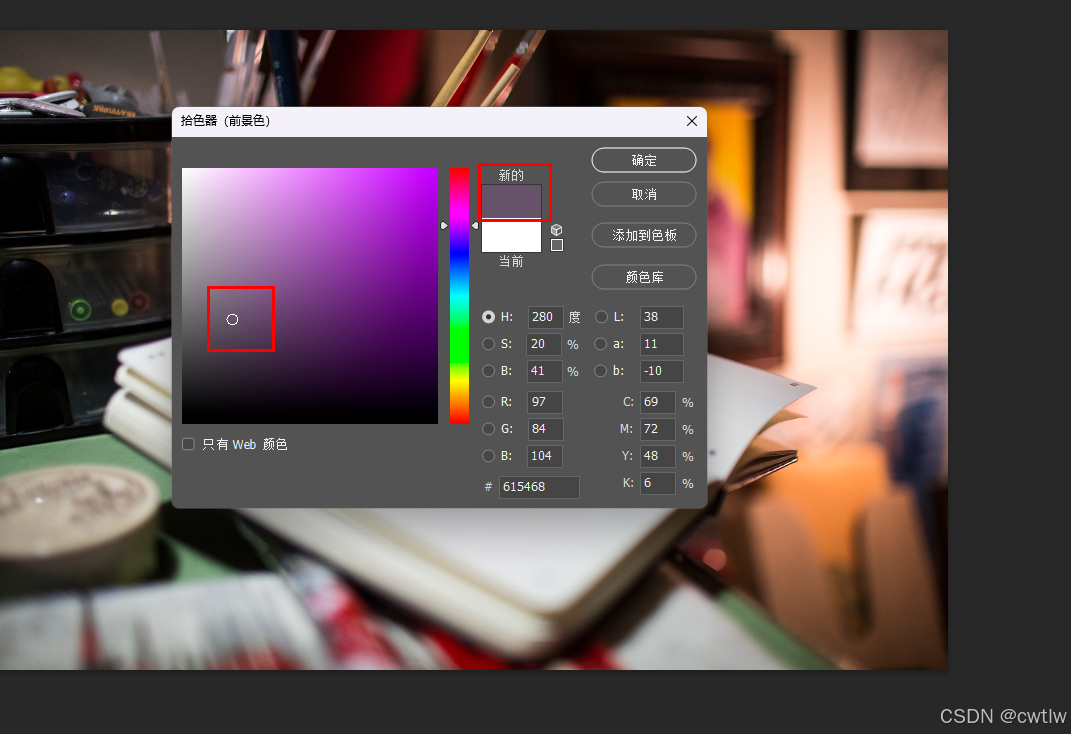
Task: Open 颜色库 color libraries
Action: [x=643, y=277]
